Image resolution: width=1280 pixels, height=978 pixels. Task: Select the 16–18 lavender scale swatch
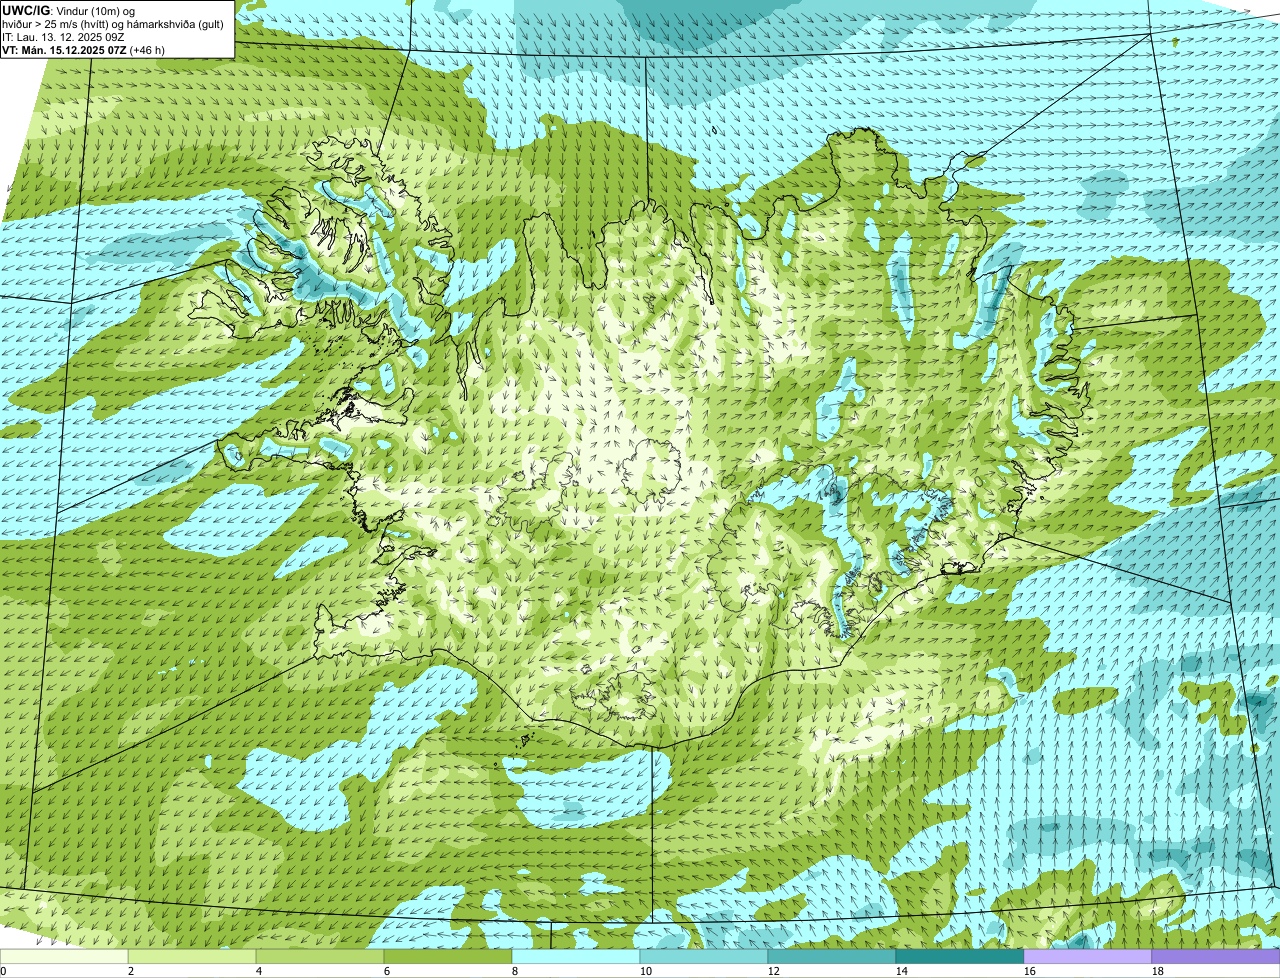[x=1088, y=956]
